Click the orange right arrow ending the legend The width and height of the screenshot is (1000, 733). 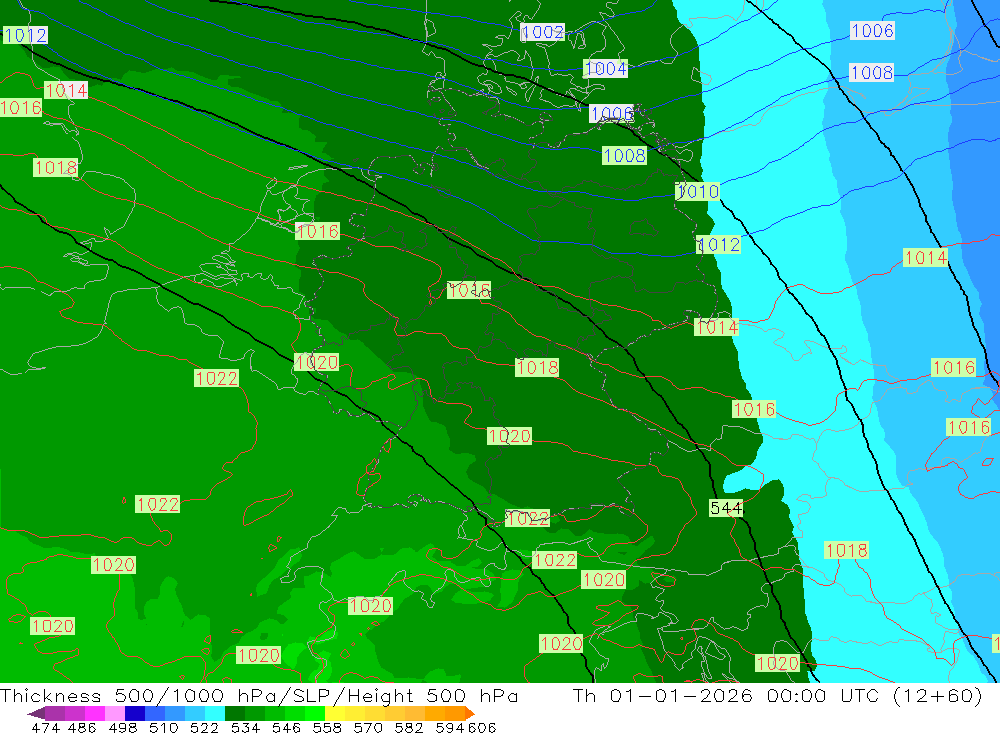(469, 714)
